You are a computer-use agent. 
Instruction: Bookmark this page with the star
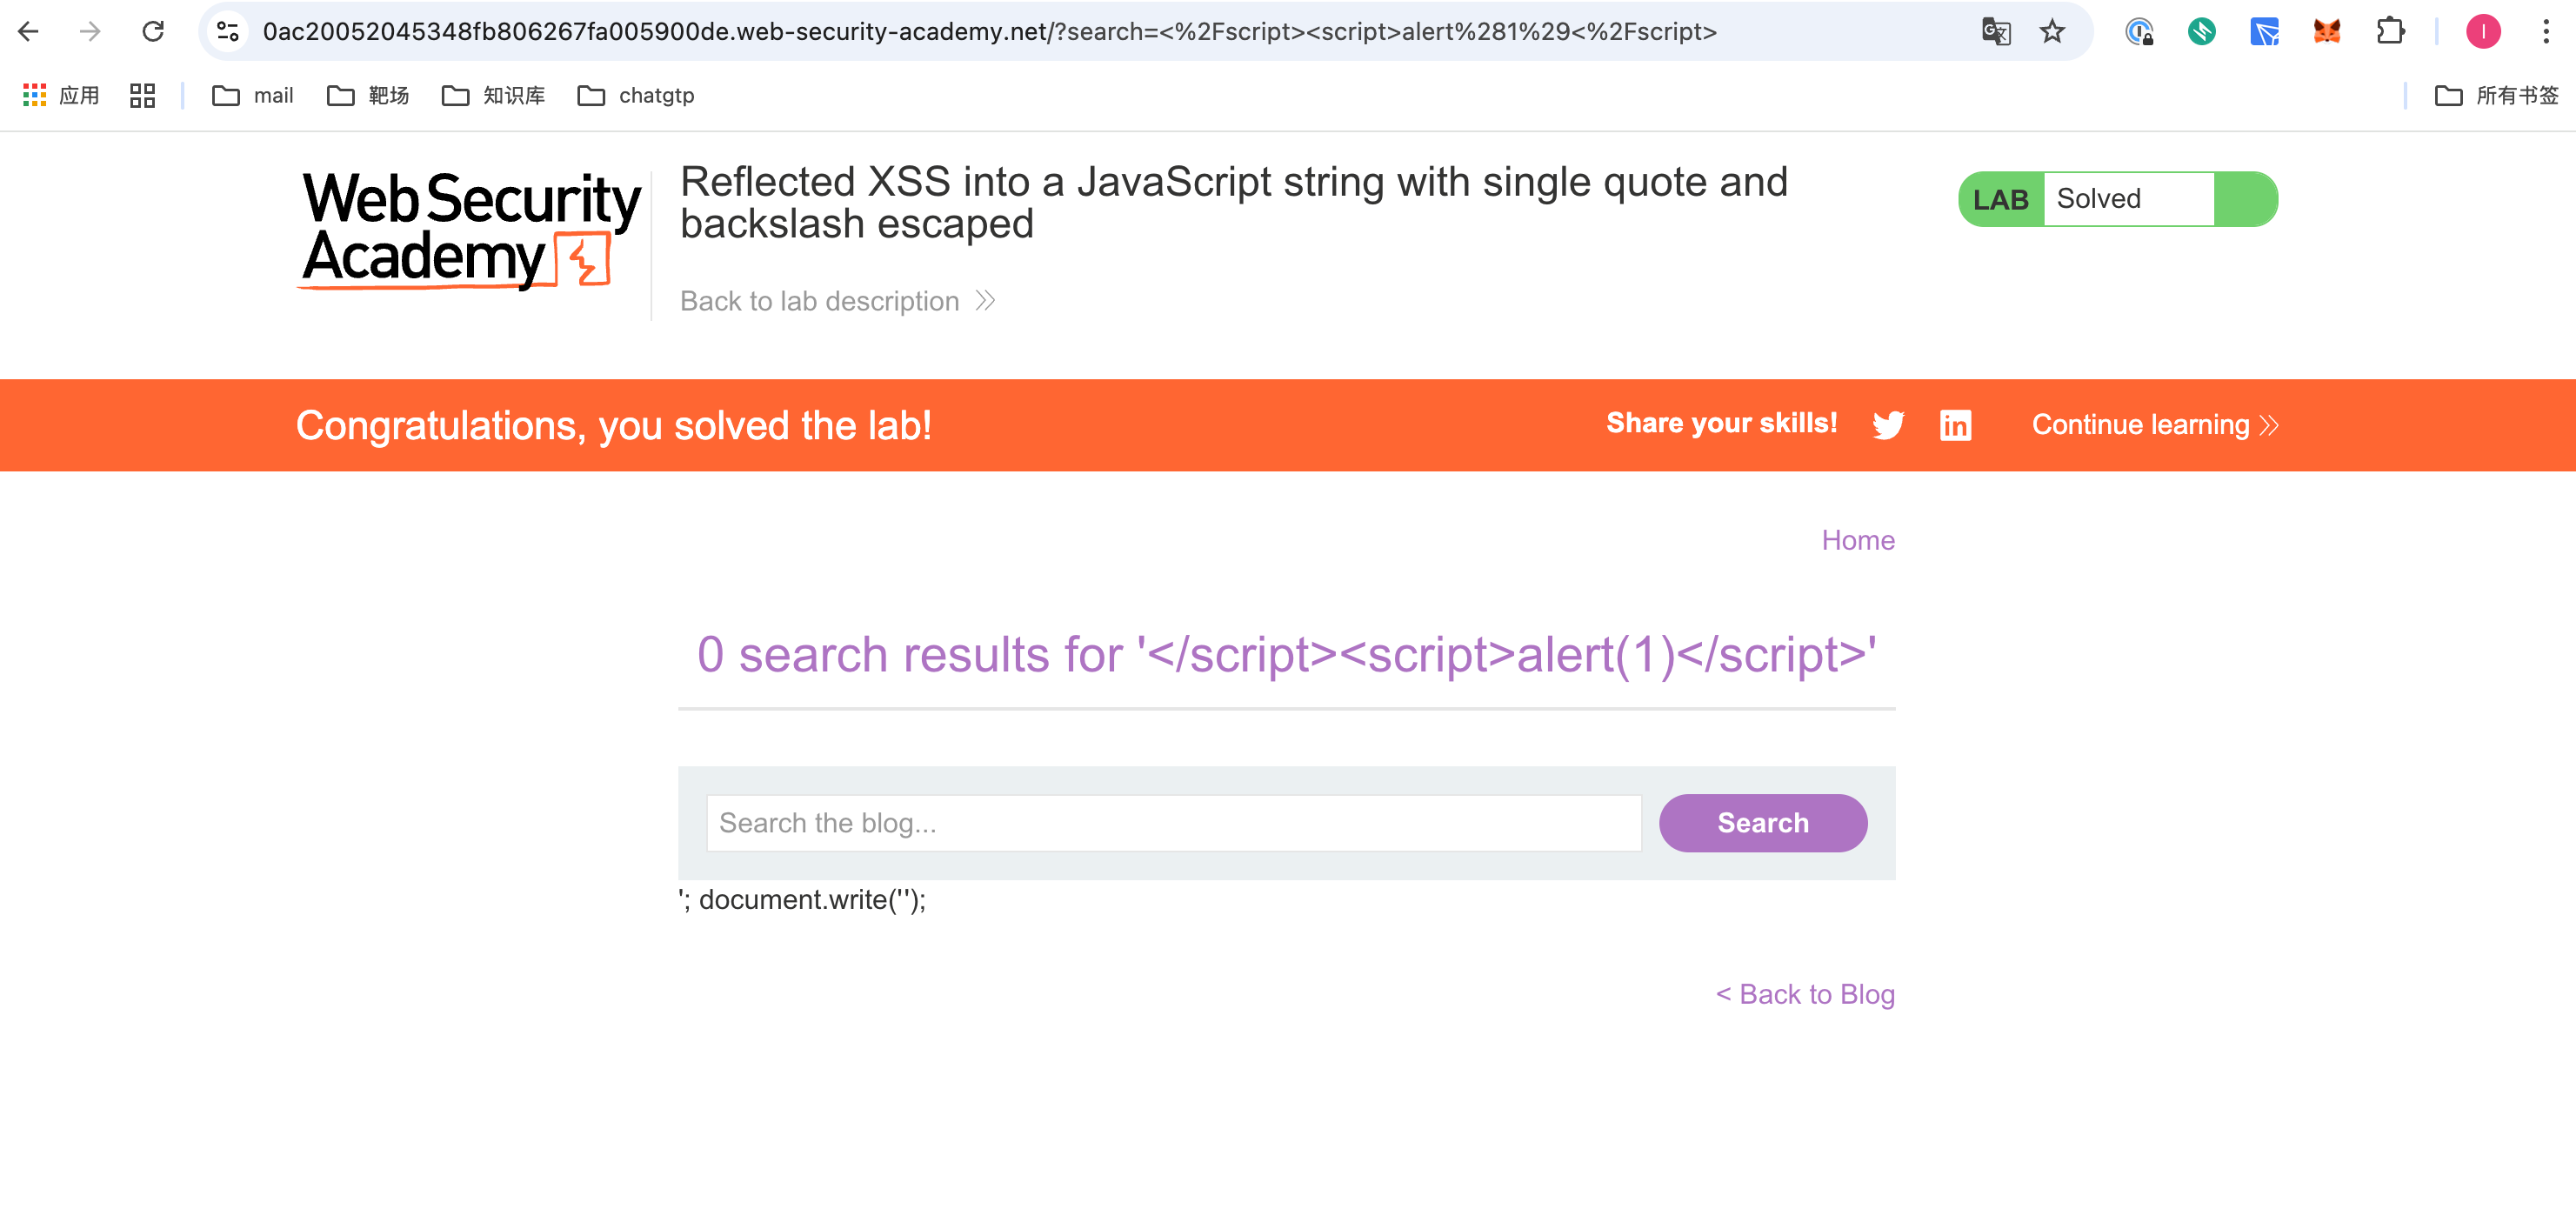[2052, 31]
